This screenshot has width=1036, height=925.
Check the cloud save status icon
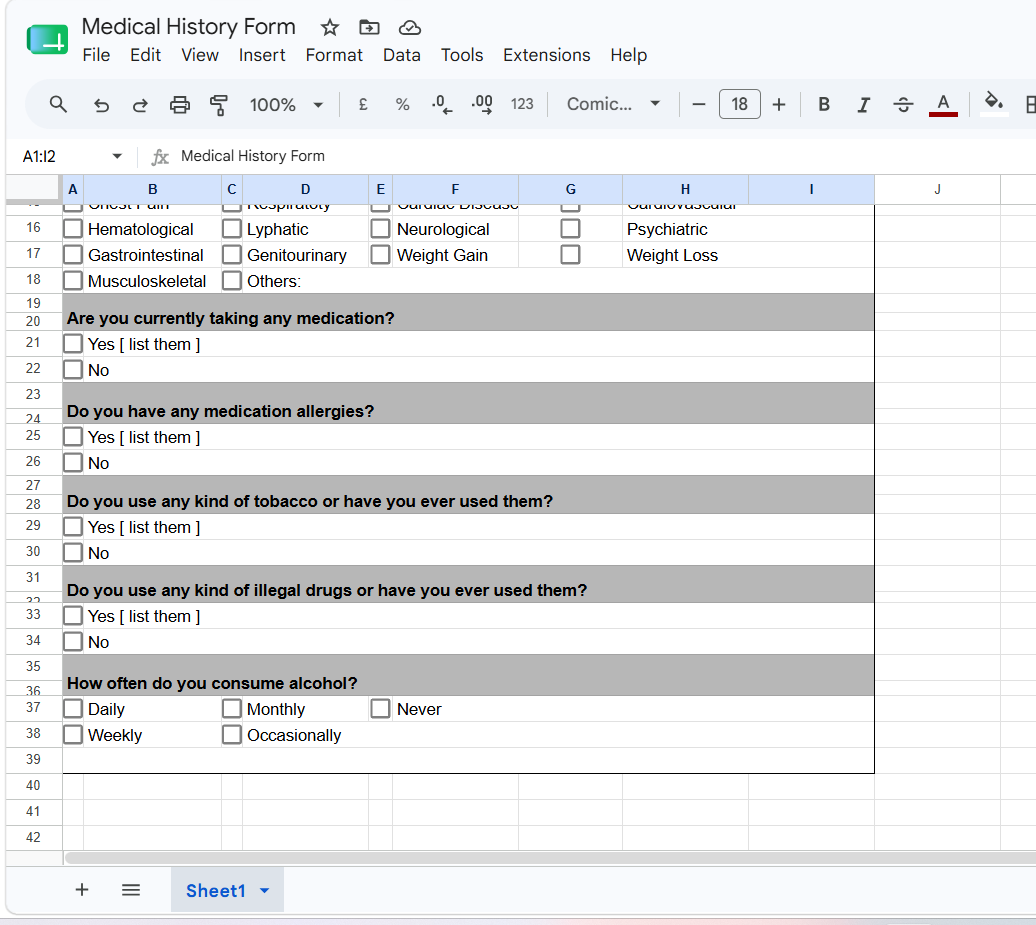pos(410,28)
